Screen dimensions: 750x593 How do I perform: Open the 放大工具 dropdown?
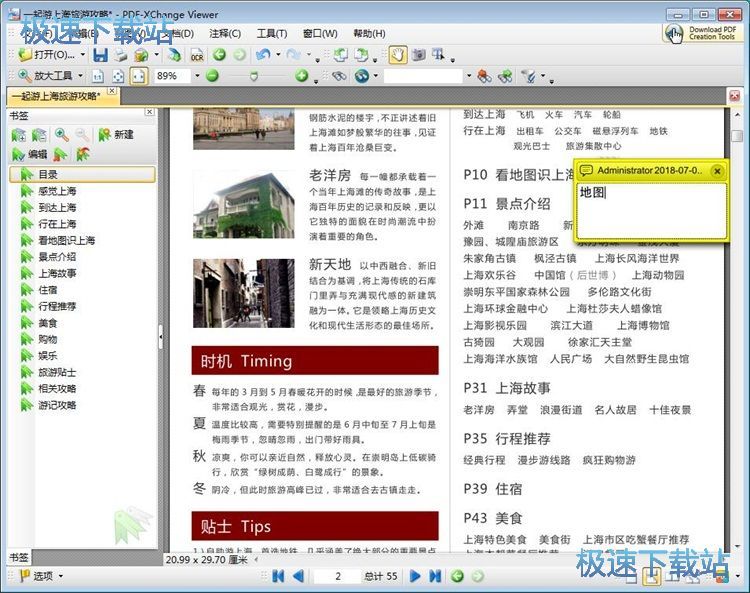pos(79,76)
